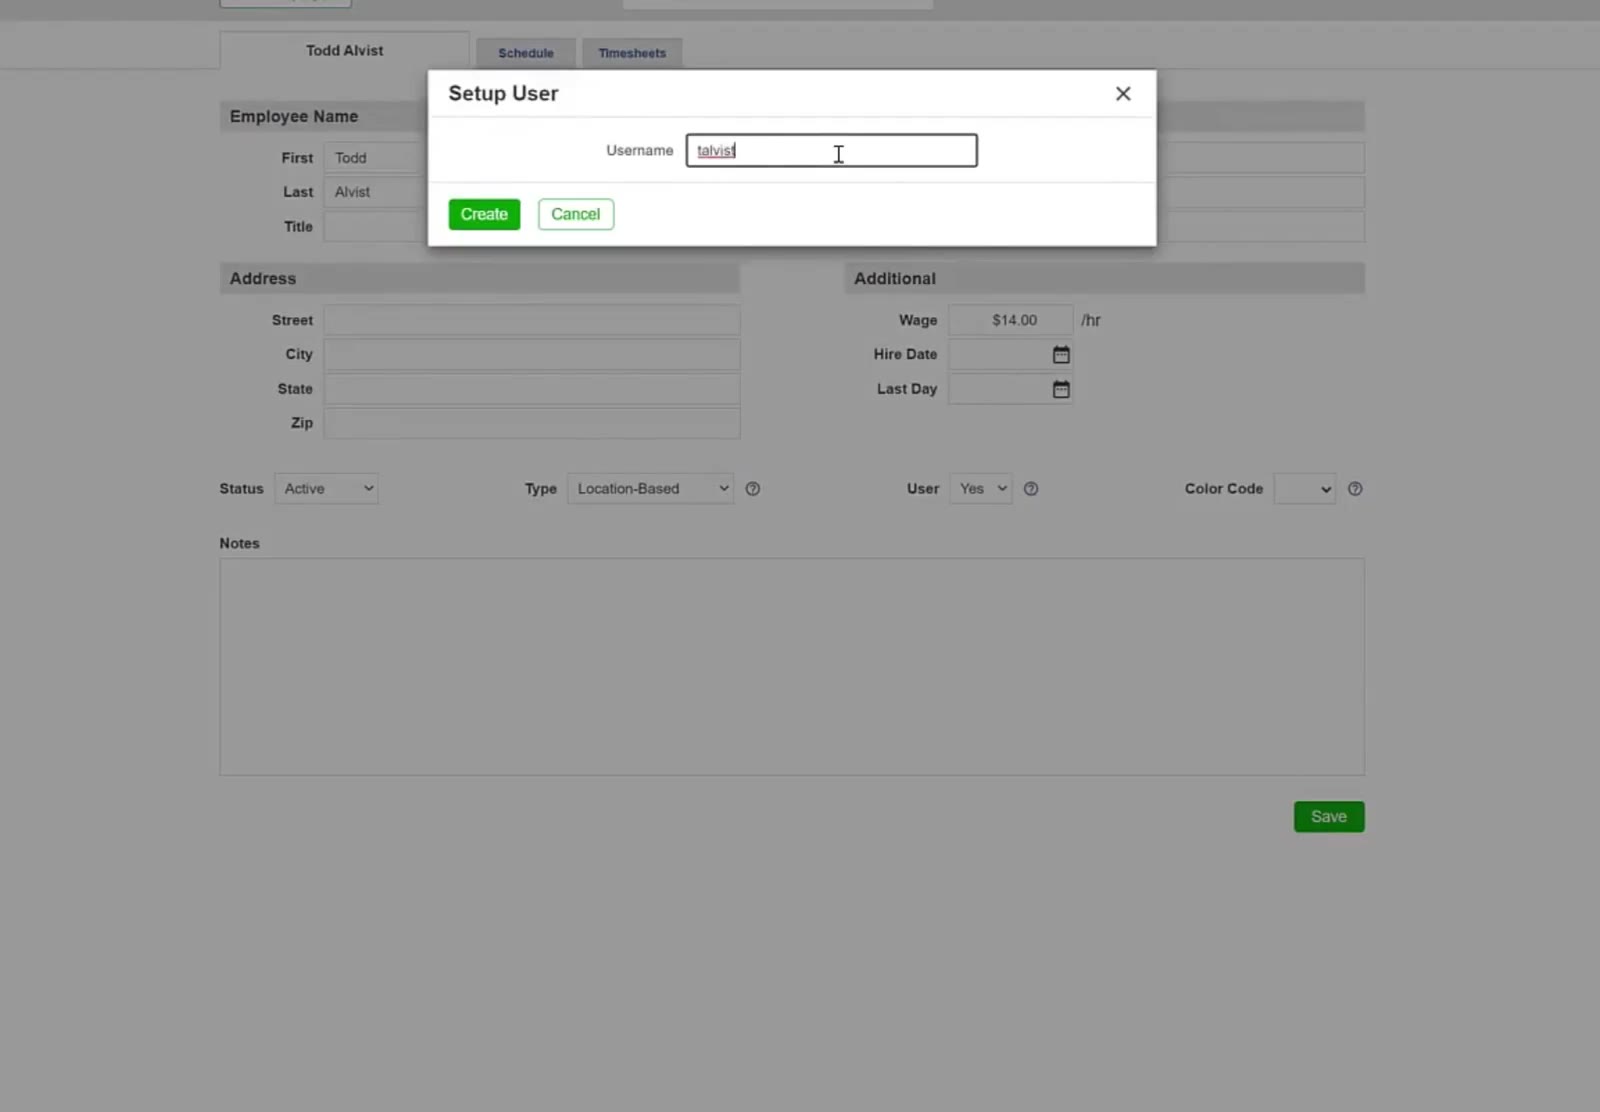
Task: Click the Save button
Action: pos(1329,817)
